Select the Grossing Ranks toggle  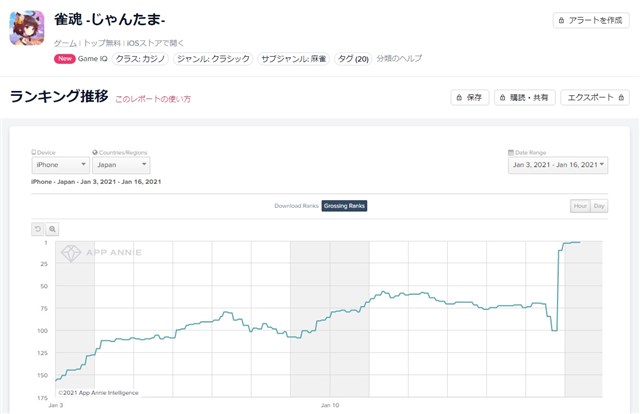(344, 206)
